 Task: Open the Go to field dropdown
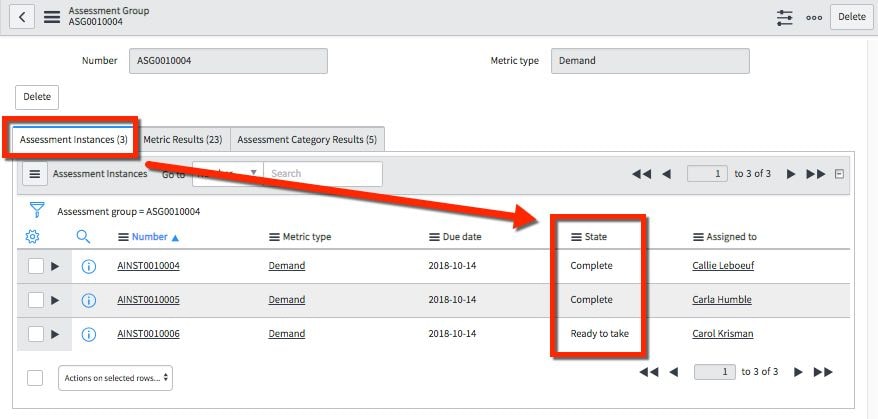pyautogui.click(x=227, y=174)
